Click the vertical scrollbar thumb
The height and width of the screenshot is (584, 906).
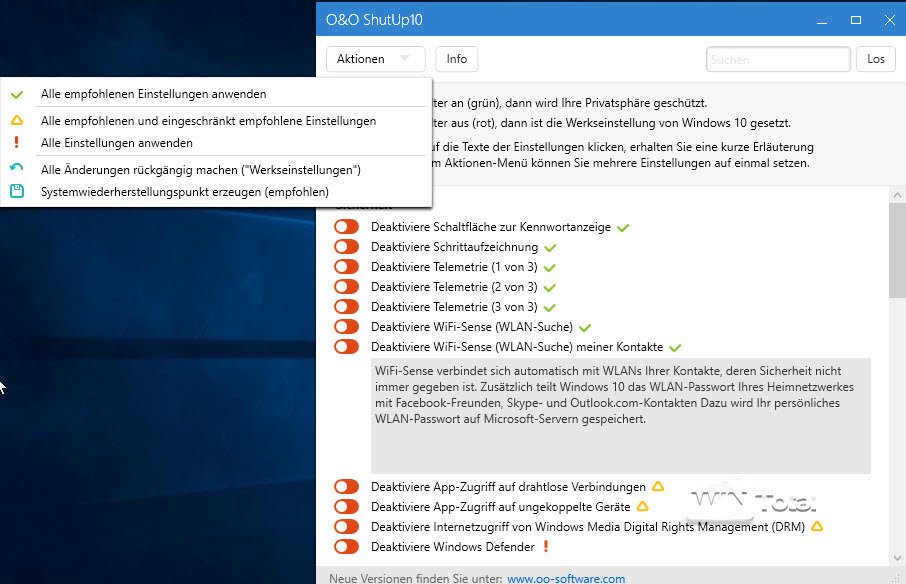point(897,250)
